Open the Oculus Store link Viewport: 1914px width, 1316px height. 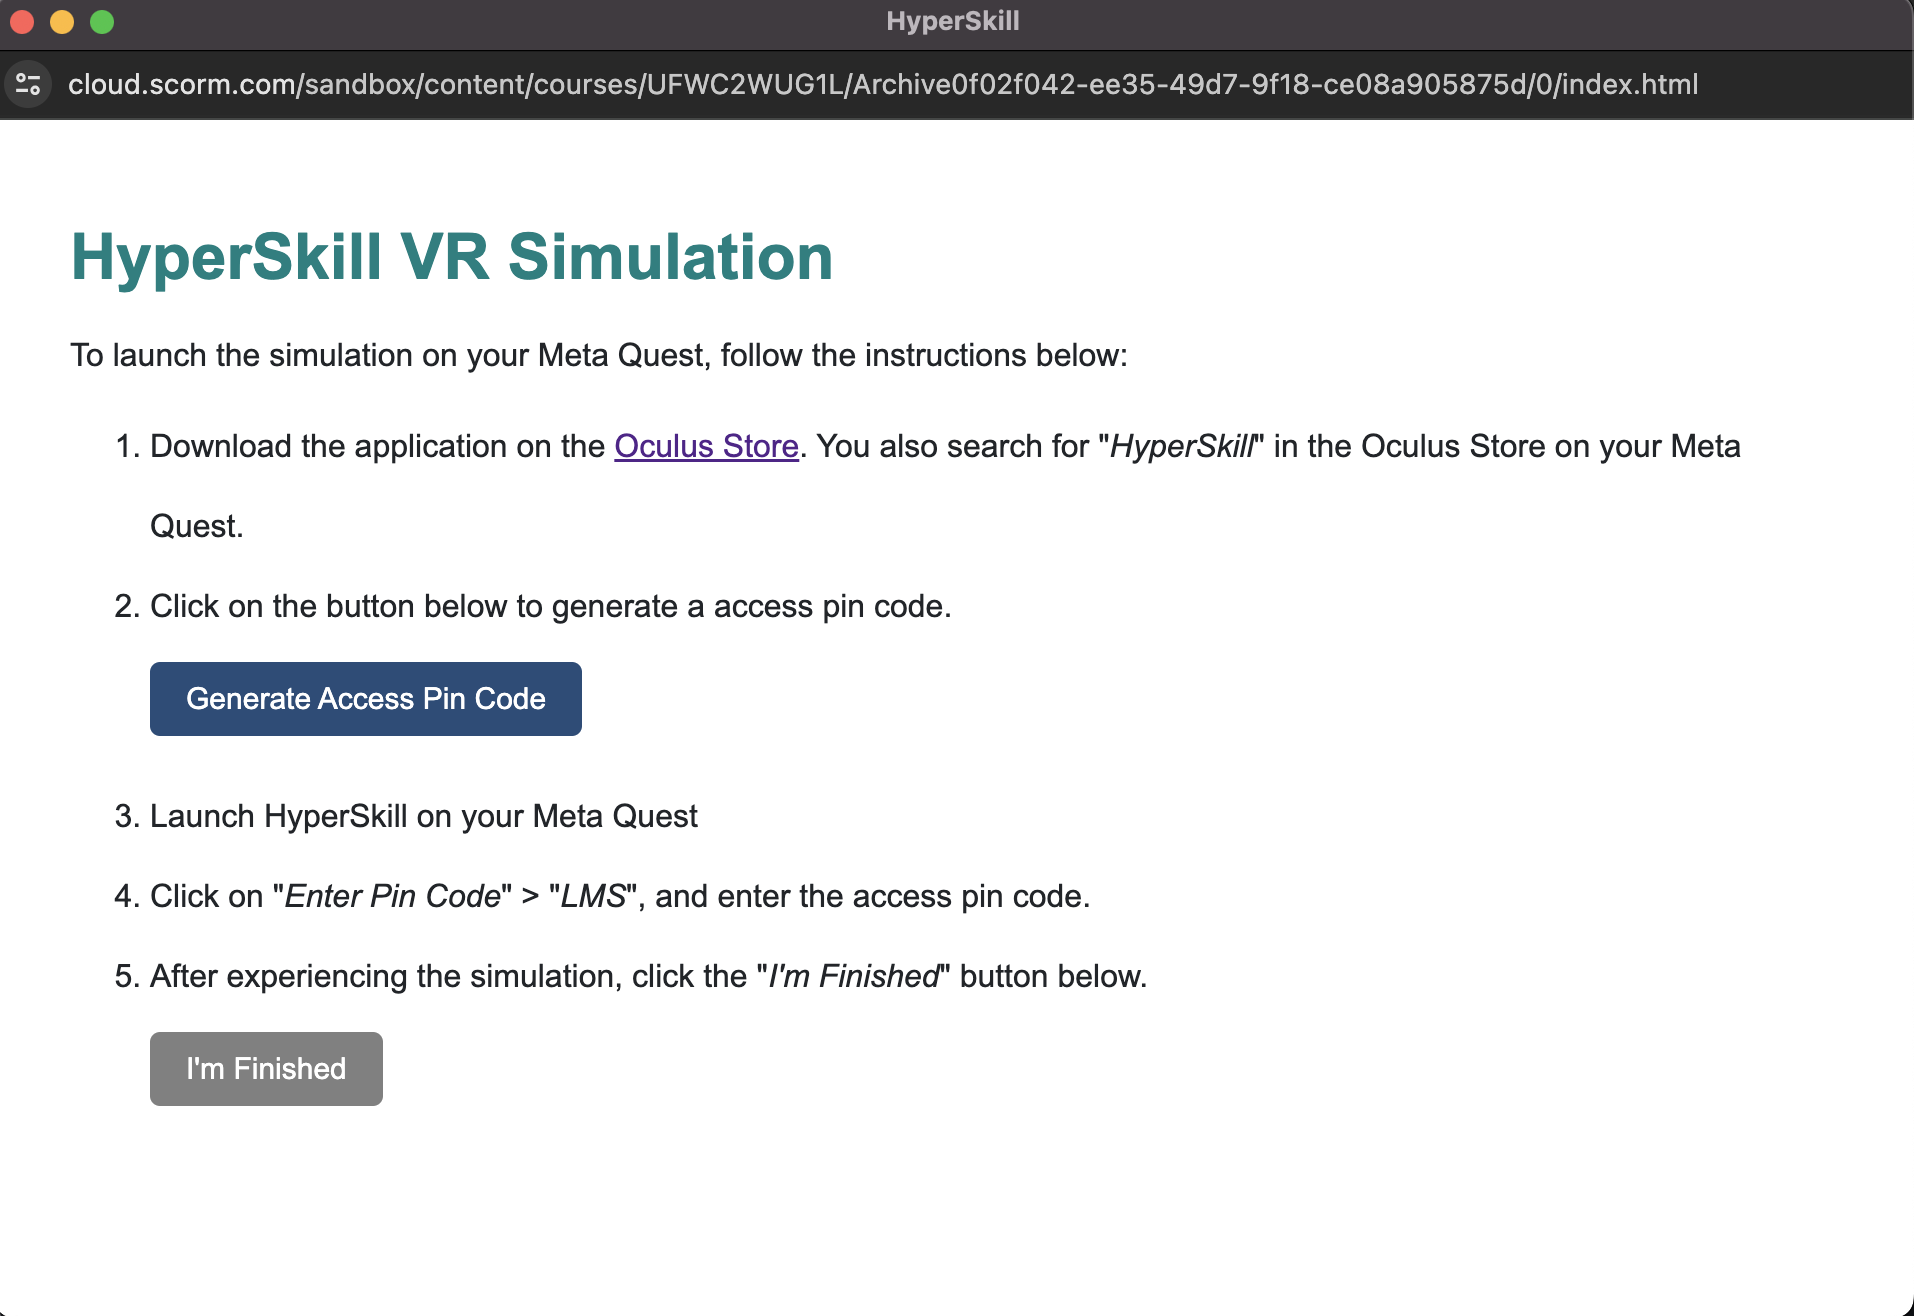click(x=706, y=446)
